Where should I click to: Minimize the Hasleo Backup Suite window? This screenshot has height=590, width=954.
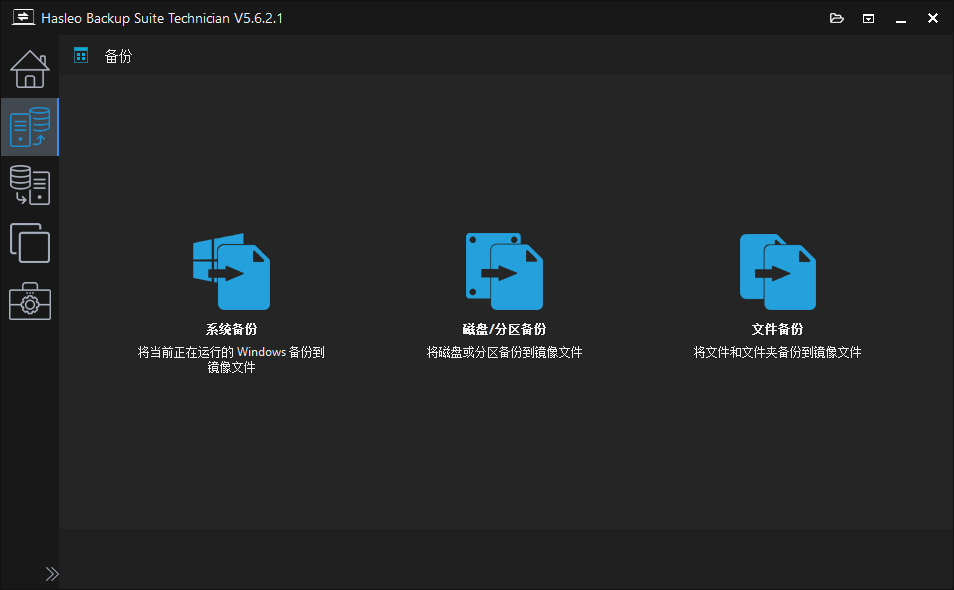point(900,17)
